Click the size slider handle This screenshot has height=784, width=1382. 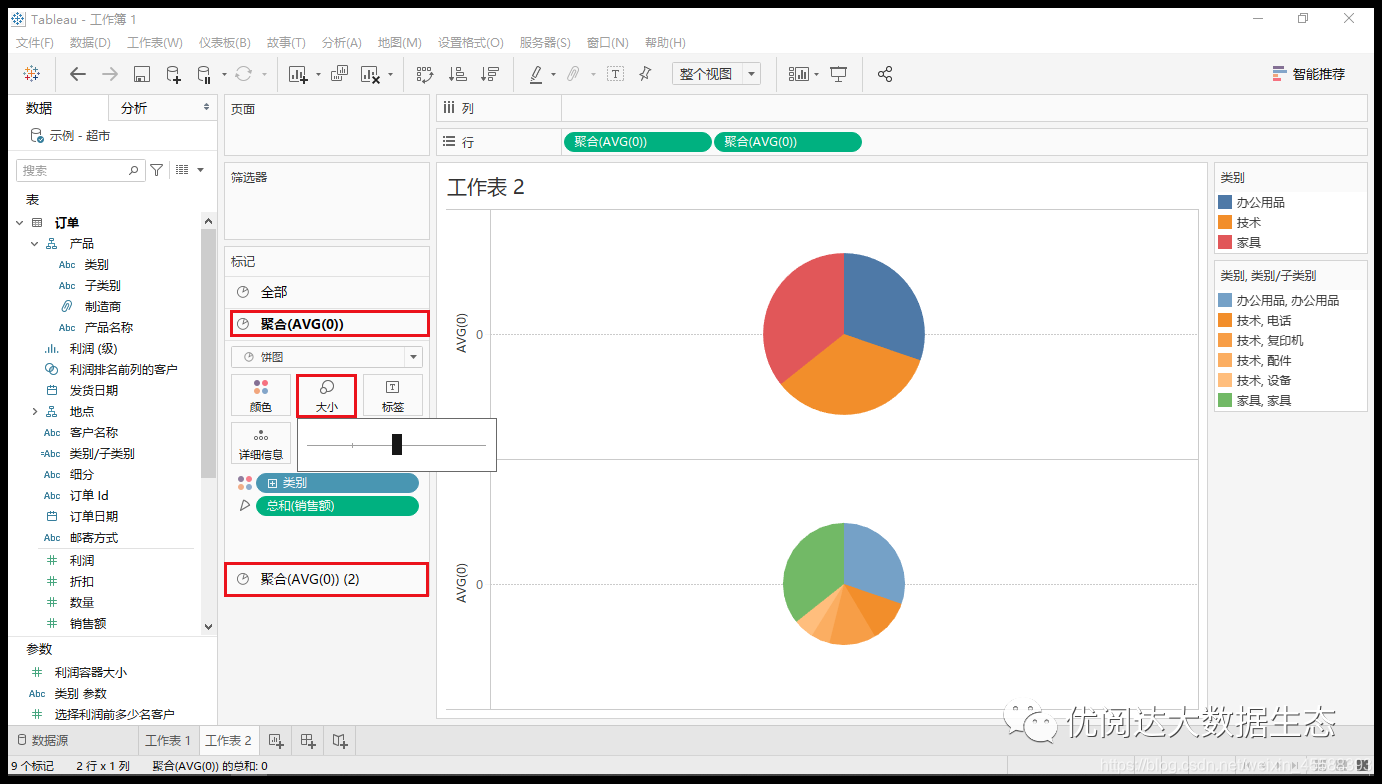click(397, 444)
